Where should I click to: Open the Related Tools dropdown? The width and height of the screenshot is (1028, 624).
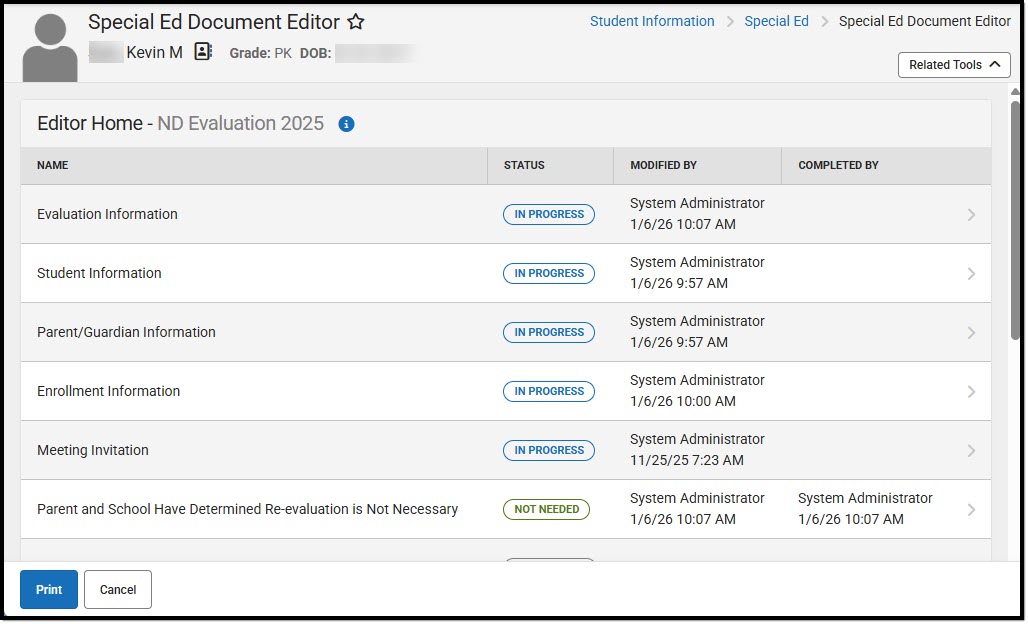click(x=952, y=64)
